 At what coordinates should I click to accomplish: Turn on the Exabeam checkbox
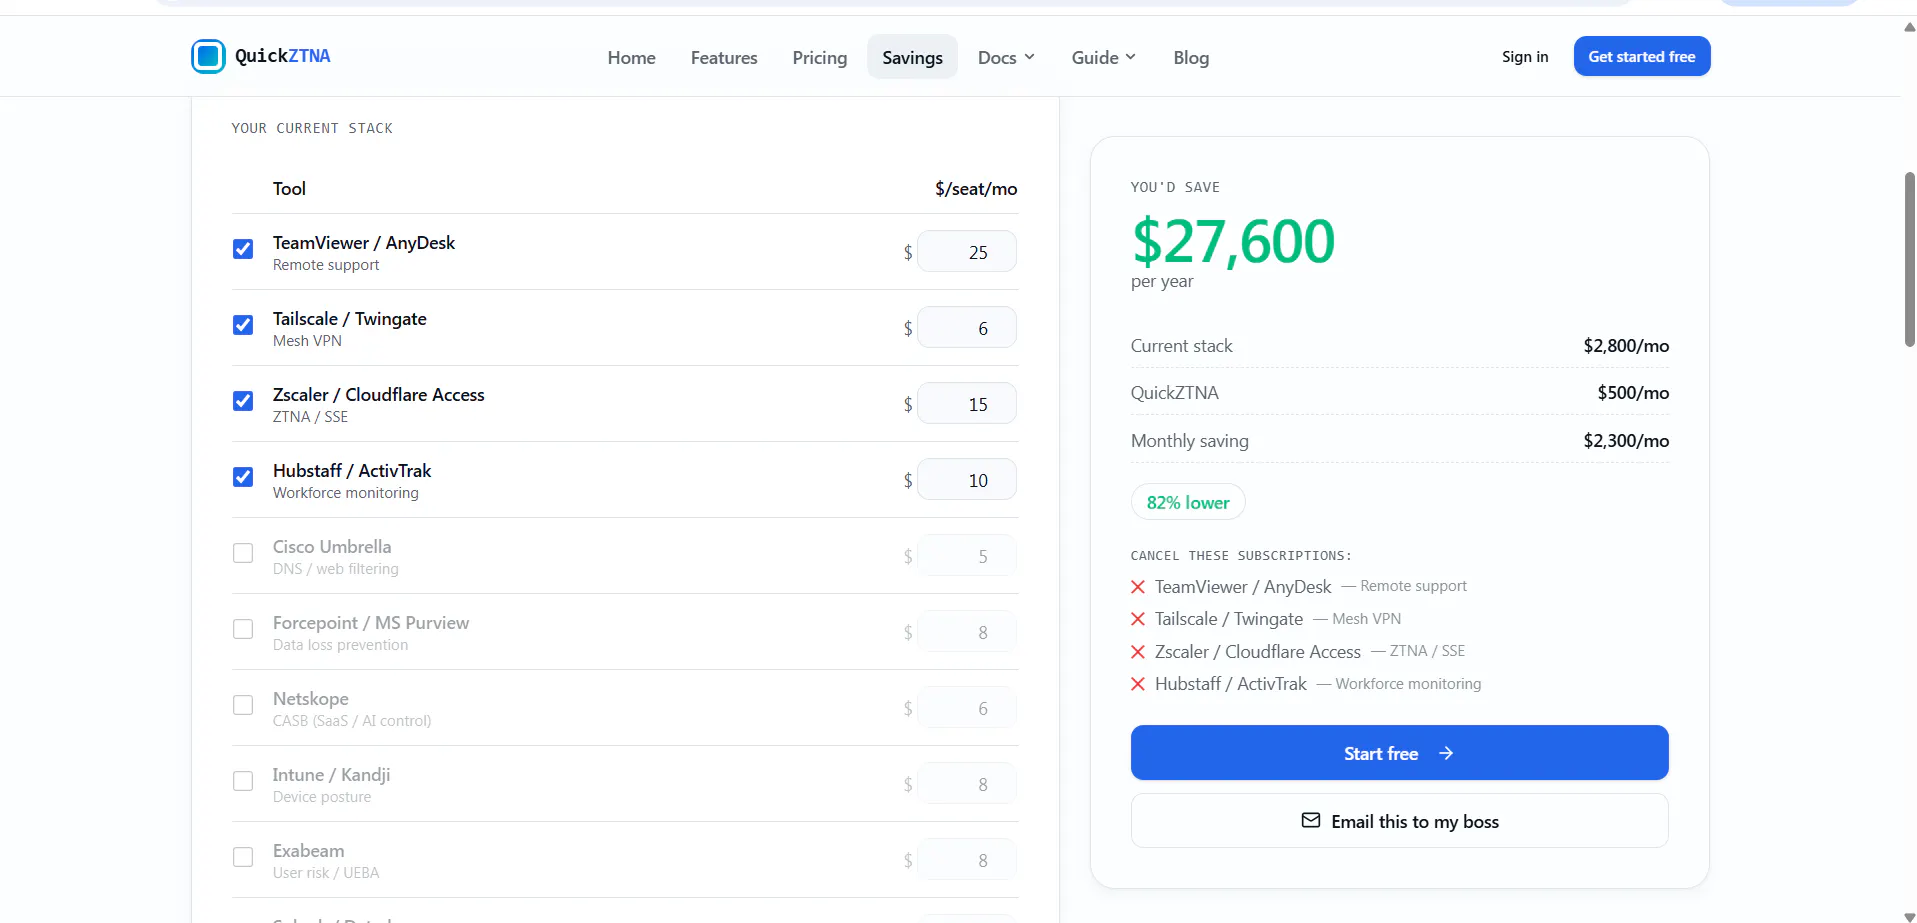click(243, 857)
